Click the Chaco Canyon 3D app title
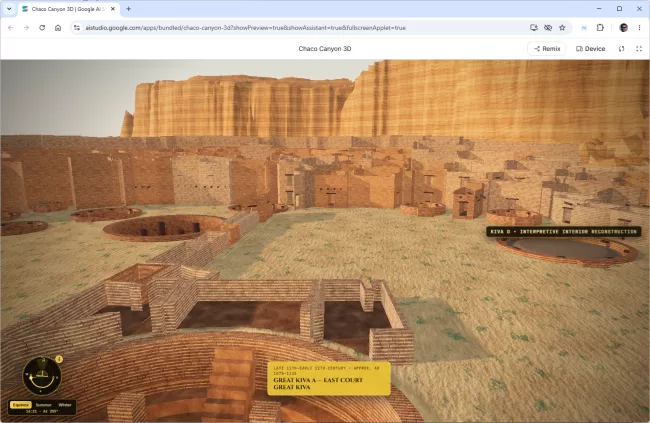Image resolution: width=650 pixels, height=423 pixels. coord(325,49)
